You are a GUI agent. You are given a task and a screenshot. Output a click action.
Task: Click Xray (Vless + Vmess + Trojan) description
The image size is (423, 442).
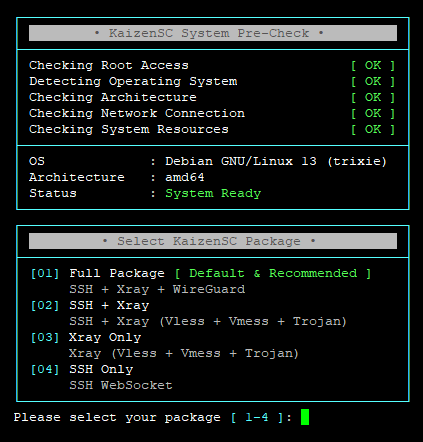tap(184, 353)
